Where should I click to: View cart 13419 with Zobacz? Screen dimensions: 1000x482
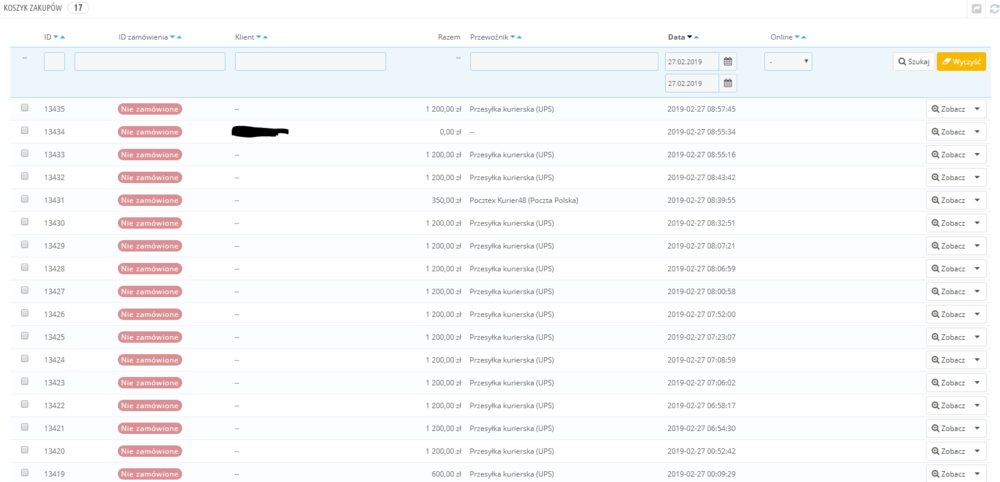coord(948,474)
